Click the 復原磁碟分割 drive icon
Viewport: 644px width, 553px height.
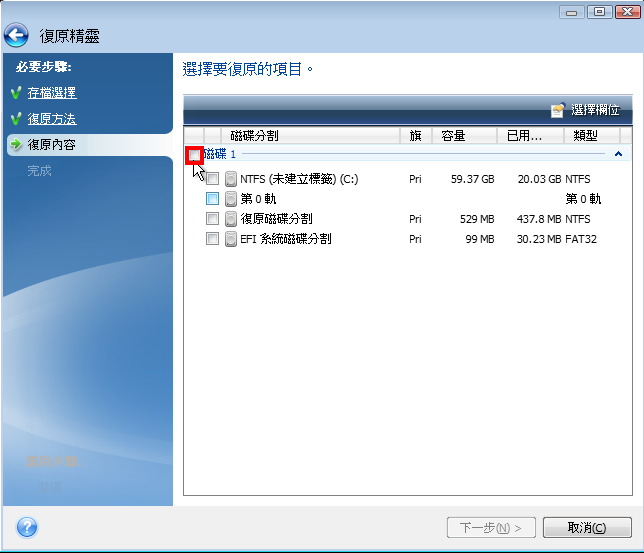231,219
